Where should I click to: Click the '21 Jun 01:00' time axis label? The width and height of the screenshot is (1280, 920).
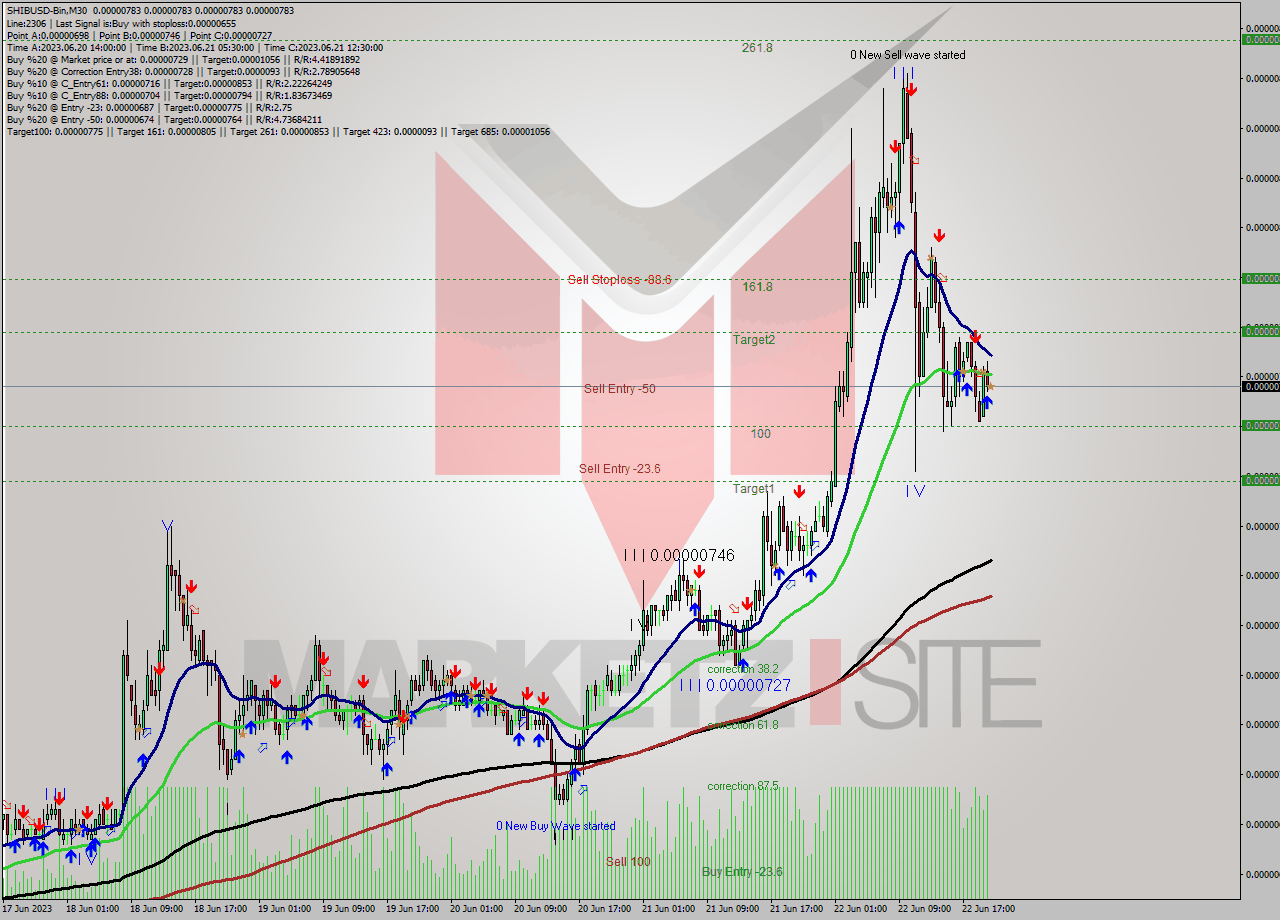click(x=668, y=909)
